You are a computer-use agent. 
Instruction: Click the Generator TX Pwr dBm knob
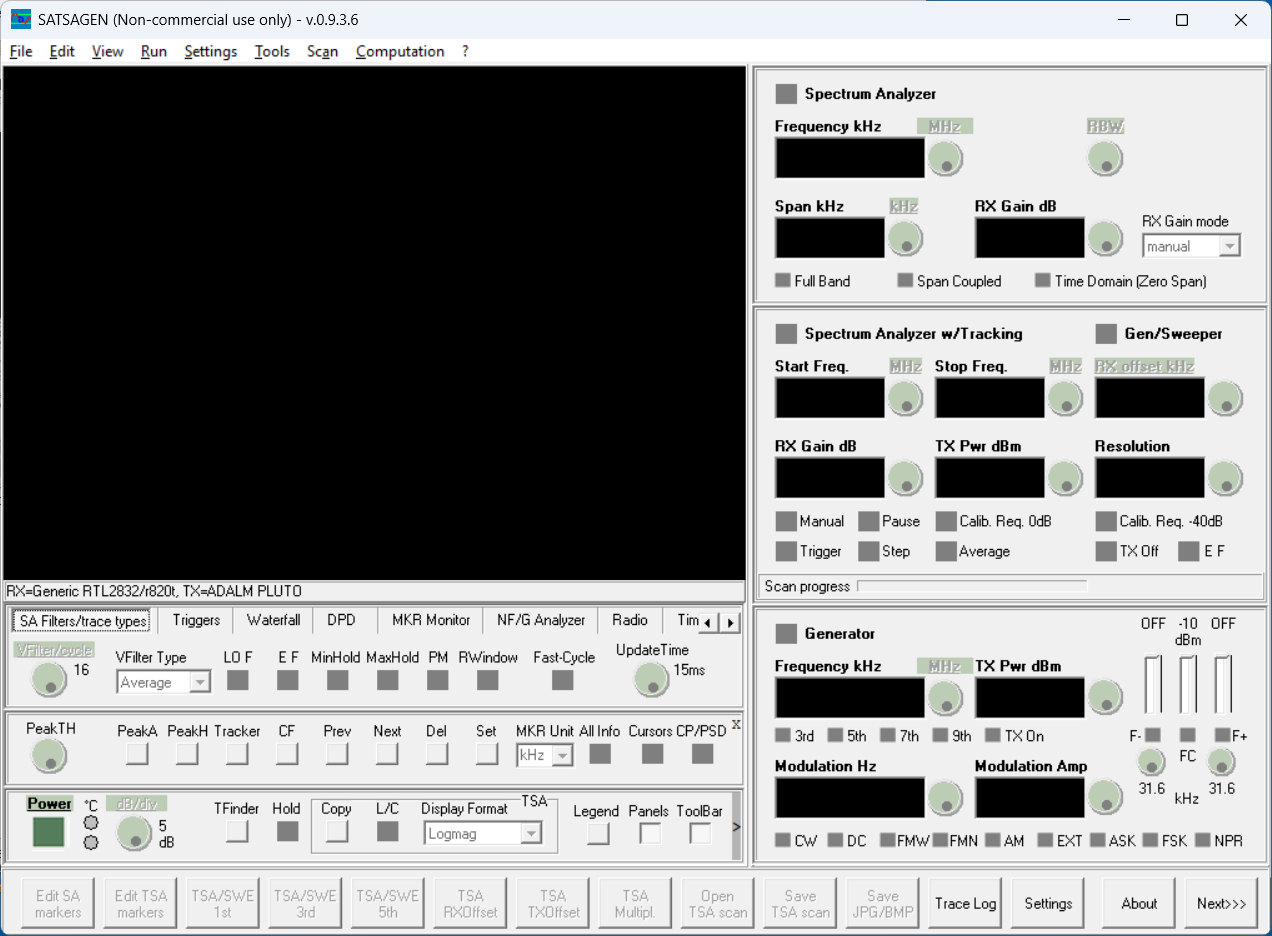click(x=1105, y=698)
